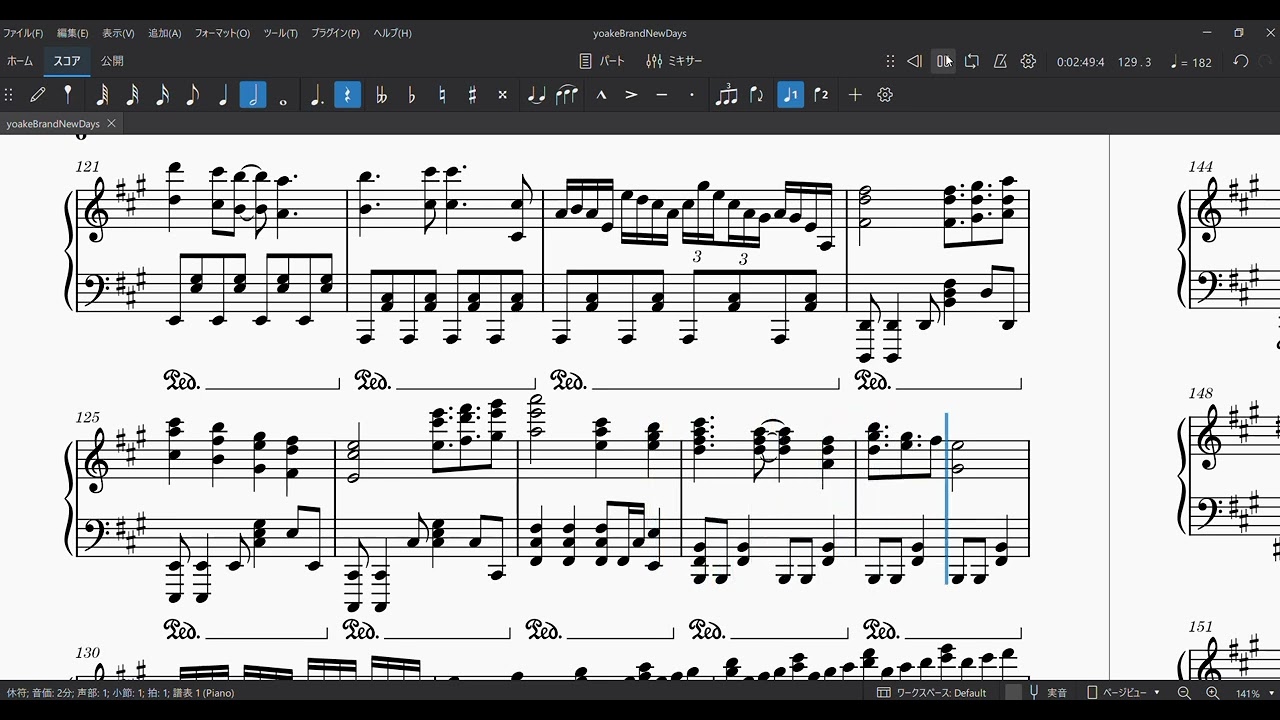Screen dimensions: 1280x720
Task: Apply the flat accidental
Action: pos(411,95)
